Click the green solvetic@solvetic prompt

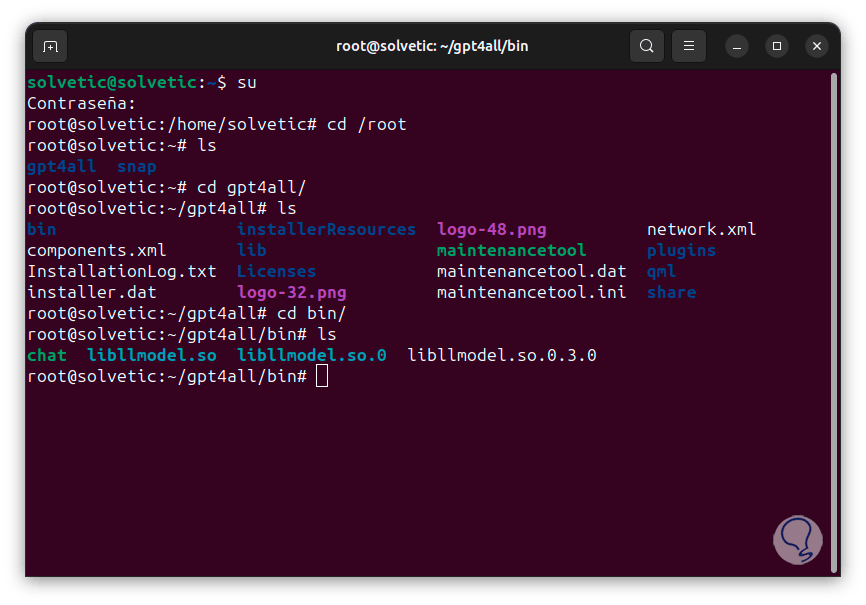coord(113,82)
